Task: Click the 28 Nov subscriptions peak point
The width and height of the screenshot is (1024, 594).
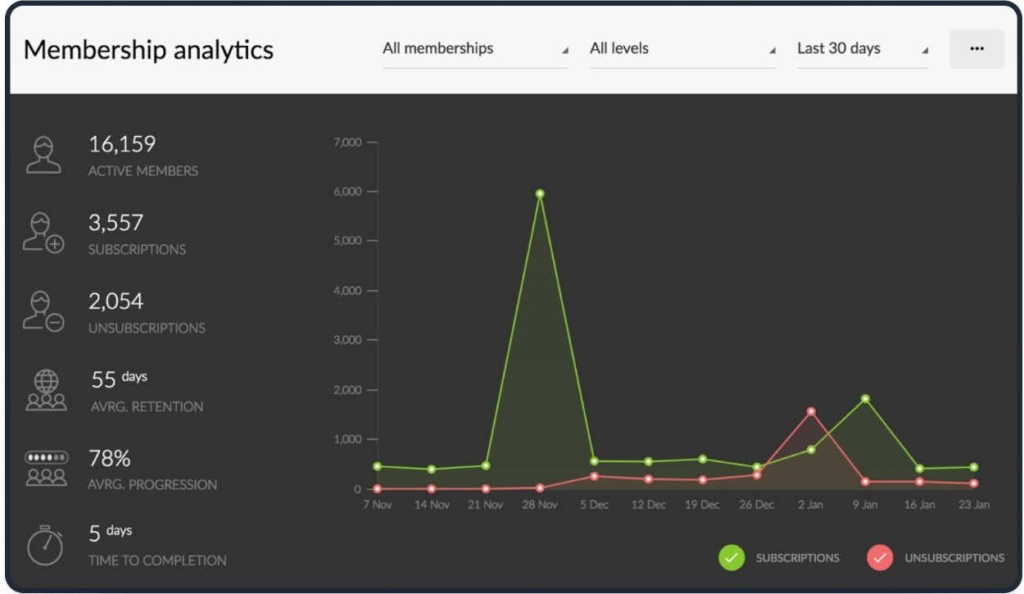Action: tap(540, 194)
